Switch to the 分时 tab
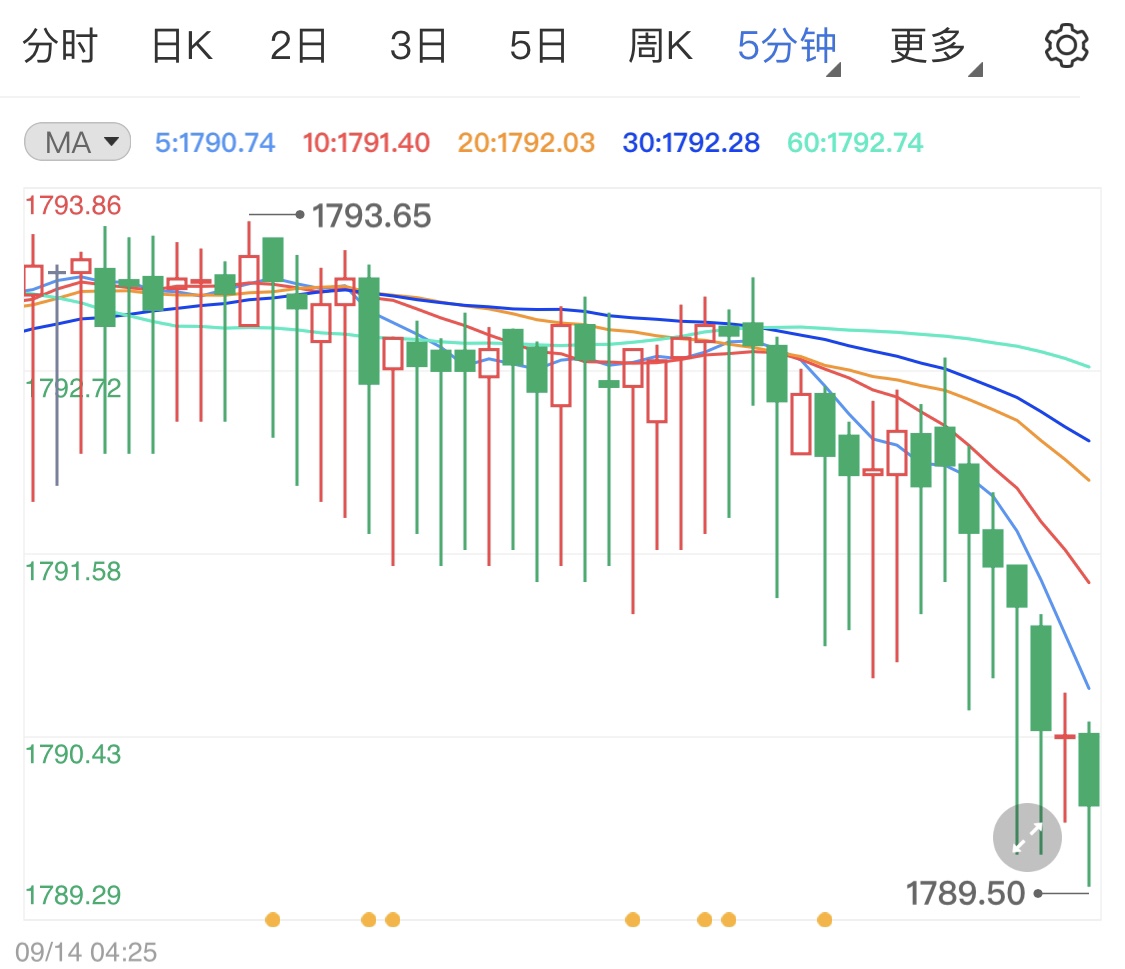The height and width of the screenshot is (969, 1125). [x=63, y=44]
